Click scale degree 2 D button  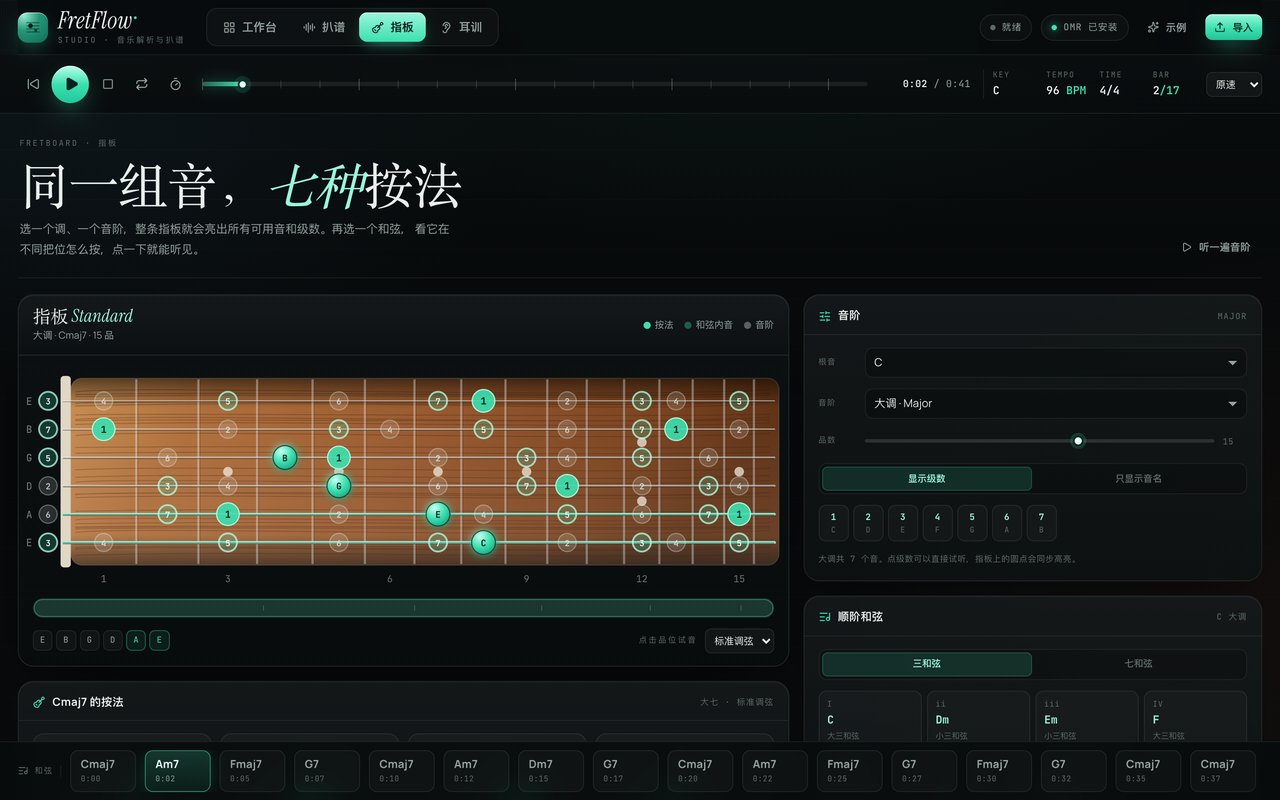click(868, 523)
